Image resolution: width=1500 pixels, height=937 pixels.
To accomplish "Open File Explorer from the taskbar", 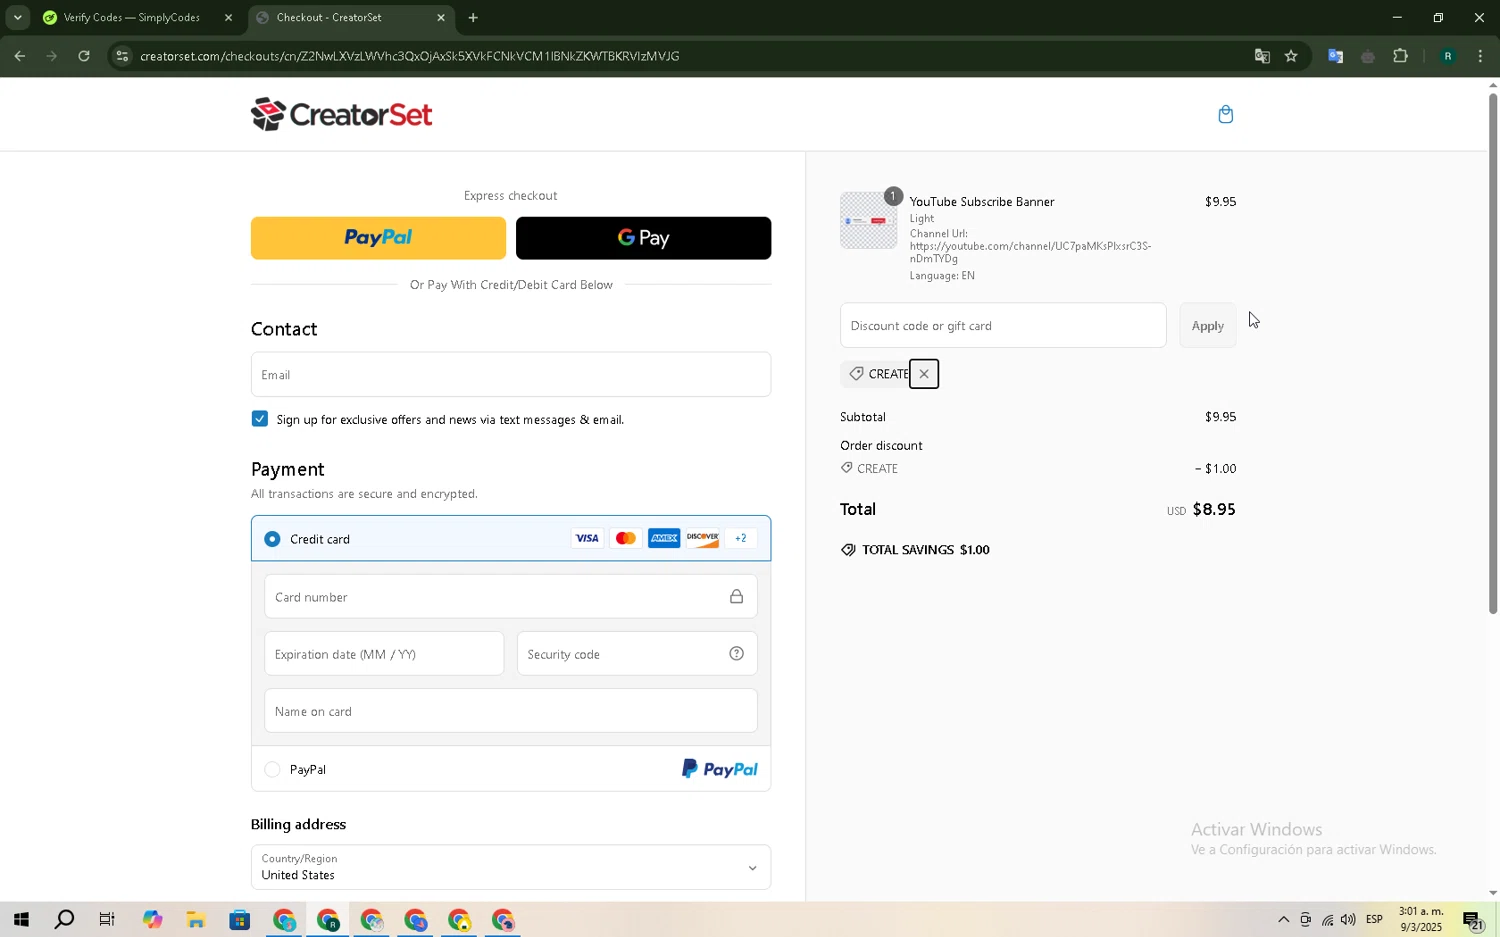I will tap(195, 920).
